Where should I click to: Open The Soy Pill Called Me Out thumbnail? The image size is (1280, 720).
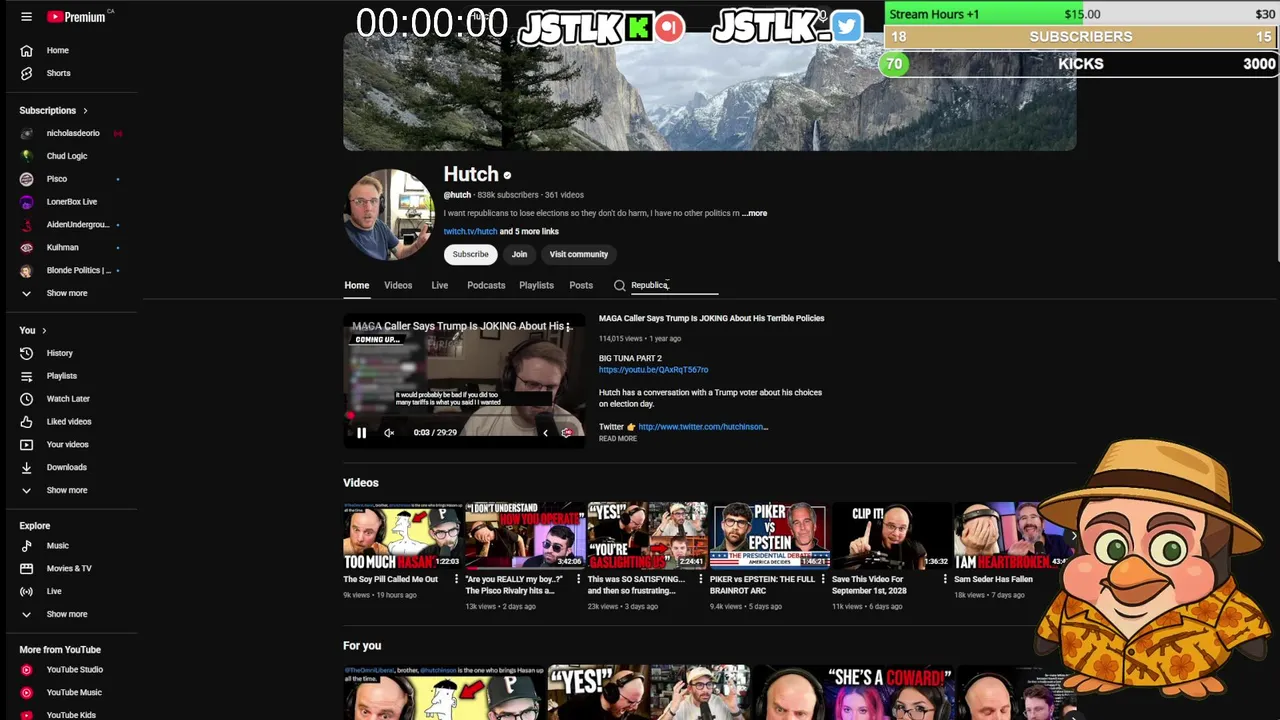403,535
